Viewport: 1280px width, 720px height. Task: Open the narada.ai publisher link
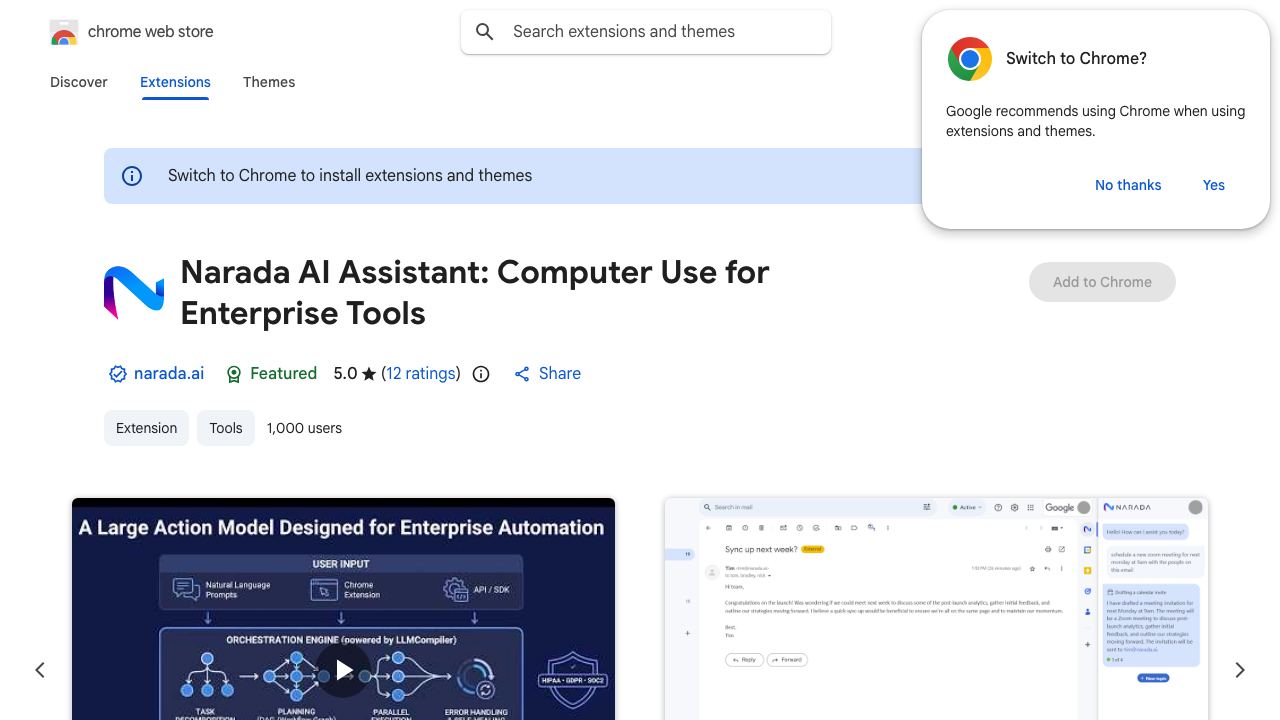point(169,374)
